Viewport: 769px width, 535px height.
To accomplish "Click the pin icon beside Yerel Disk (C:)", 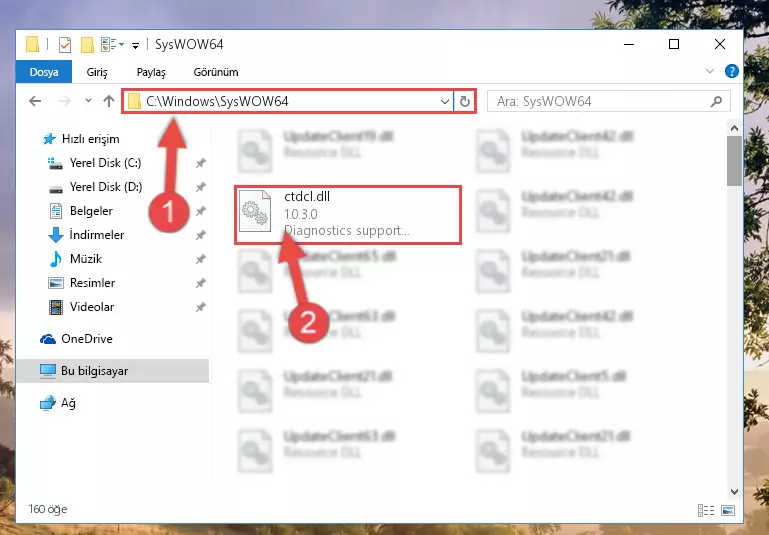I will tap(201, 163).
